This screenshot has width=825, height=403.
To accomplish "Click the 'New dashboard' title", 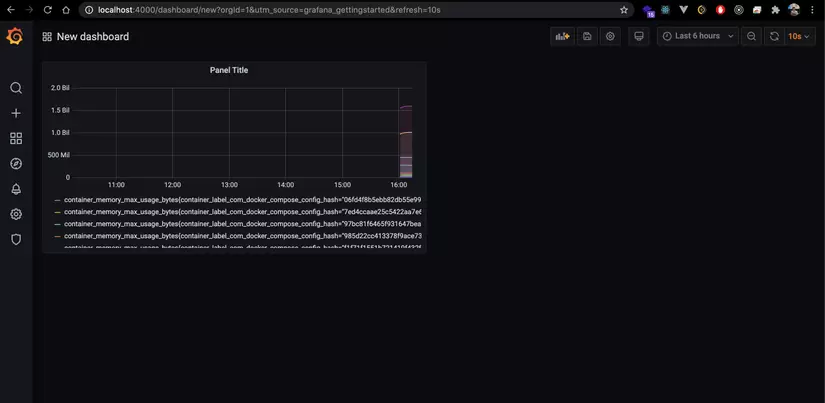I will click(93, 37).
